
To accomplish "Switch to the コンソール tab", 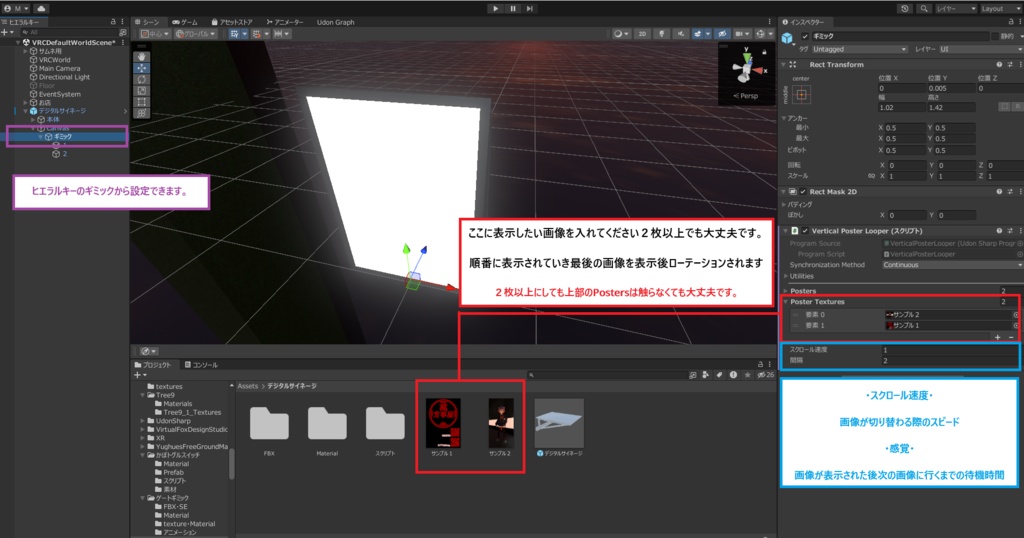I will point(201,365).
